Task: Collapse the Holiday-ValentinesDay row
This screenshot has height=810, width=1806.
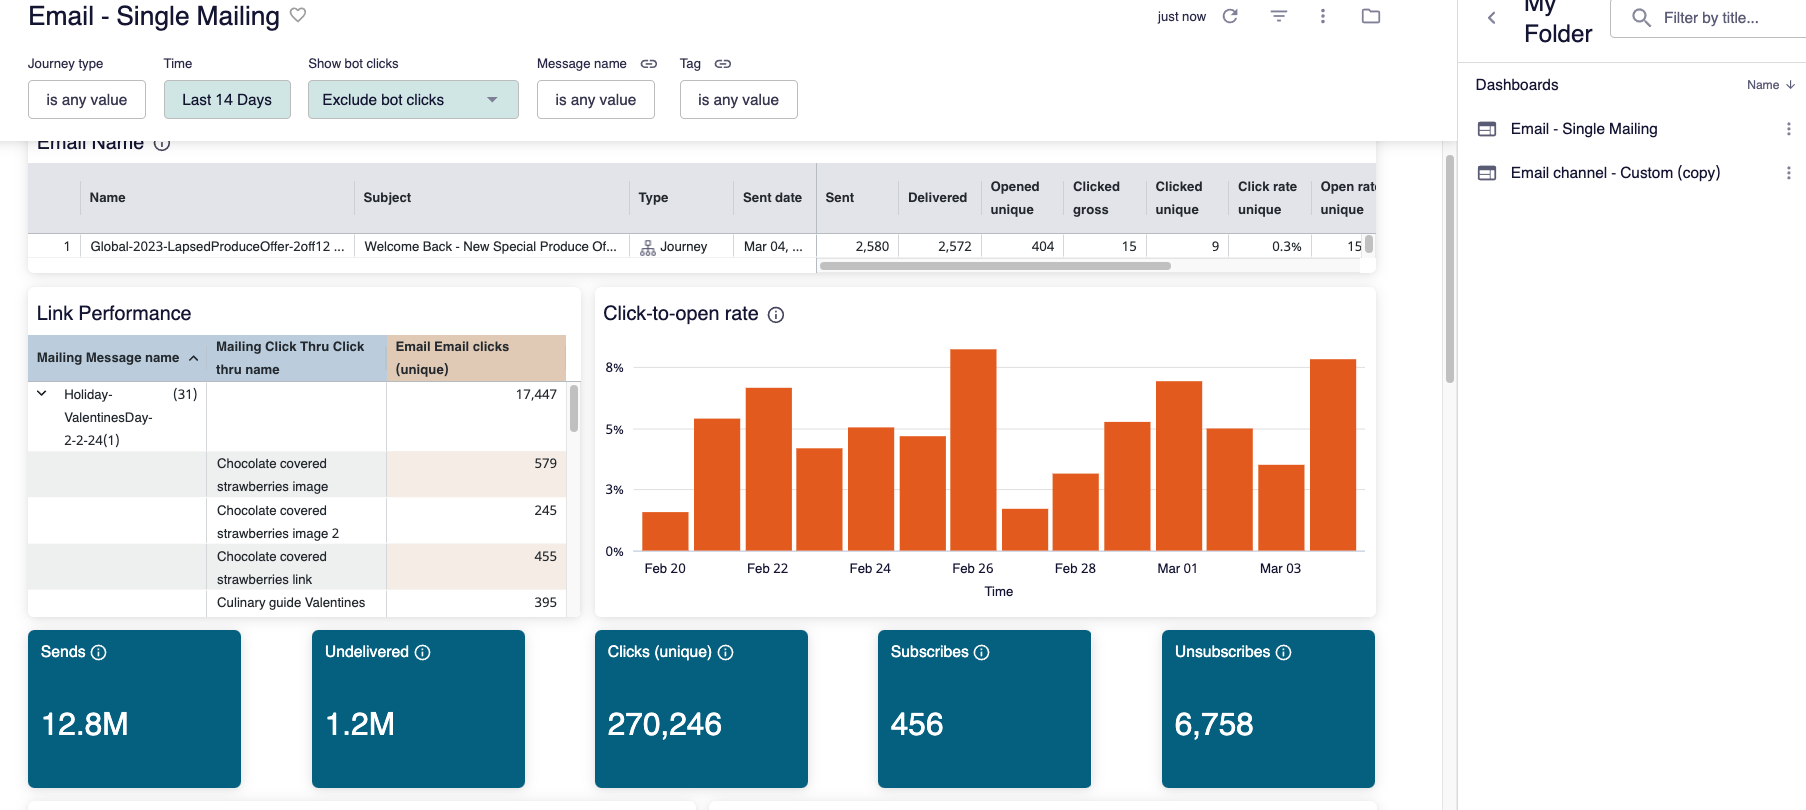Action: point(42,394)
